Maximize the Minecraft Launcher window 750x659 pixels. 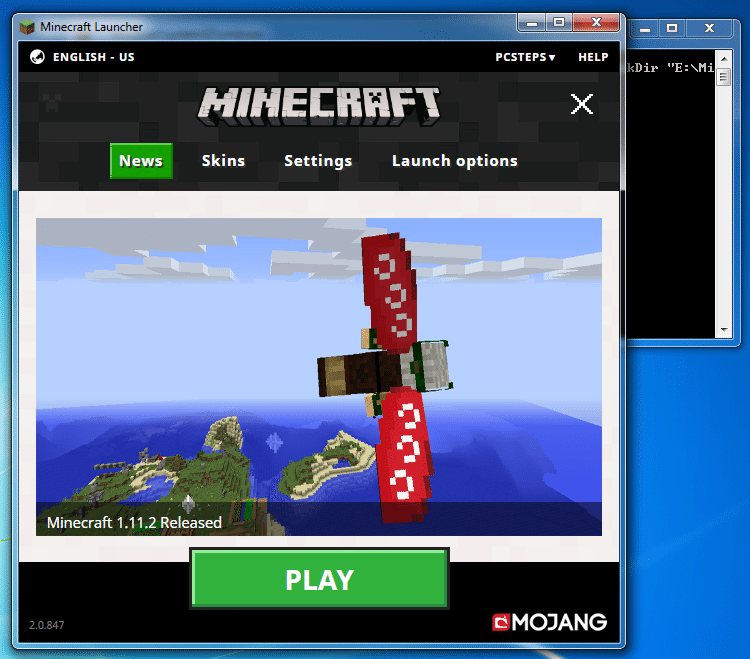(559, 22)
